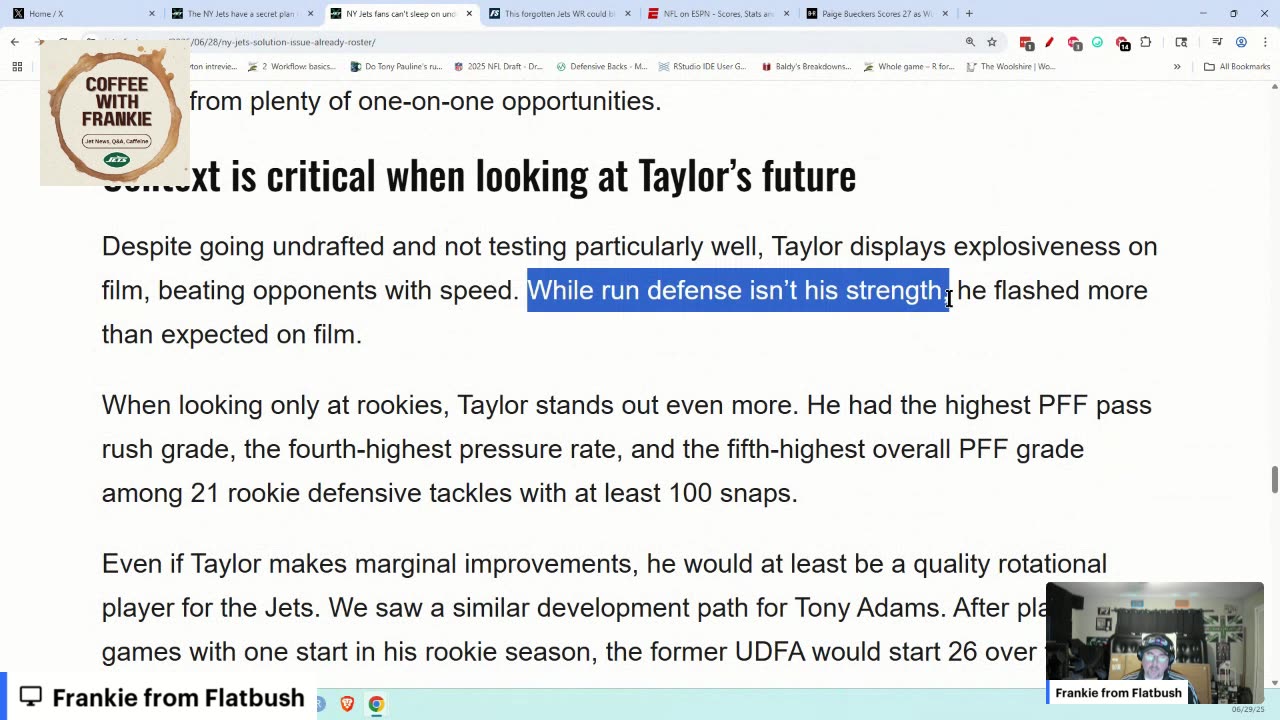Close the Home / X tab
This screenshot has width=1280, height=720.
click(x=152, y=14)
